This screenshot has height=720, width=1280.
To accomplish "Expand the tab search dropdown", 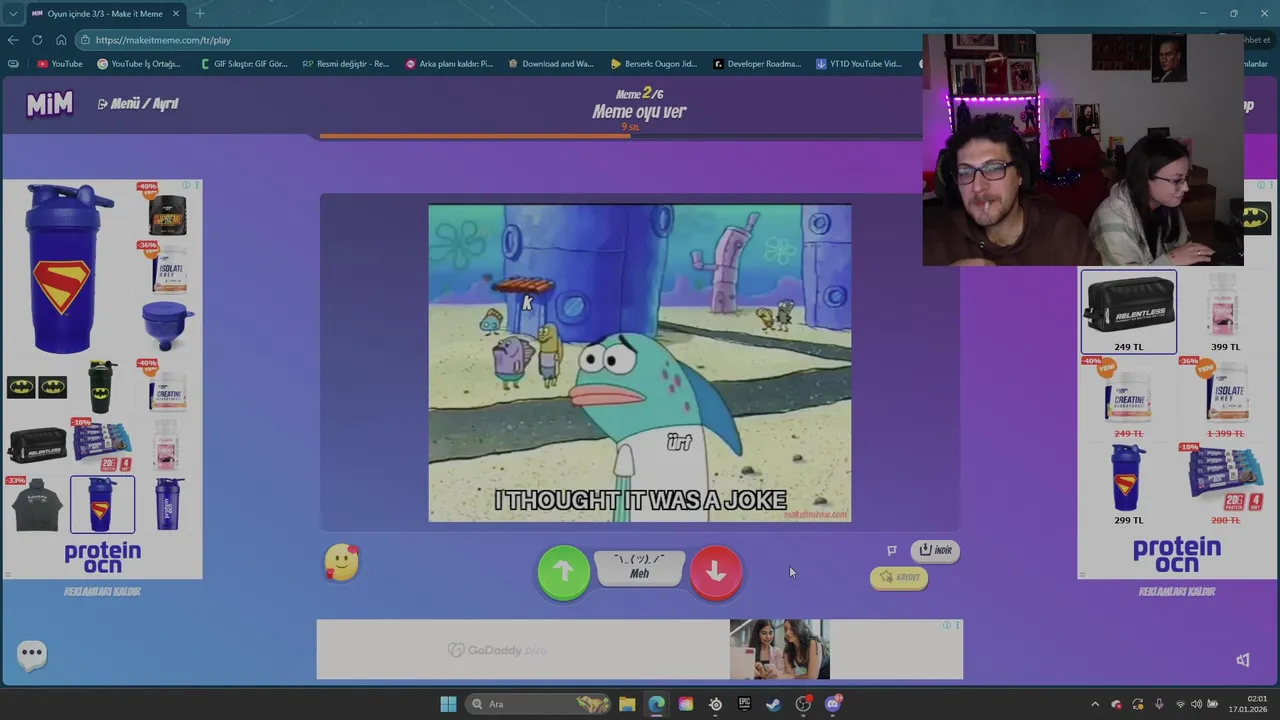I will pos(13,14).
